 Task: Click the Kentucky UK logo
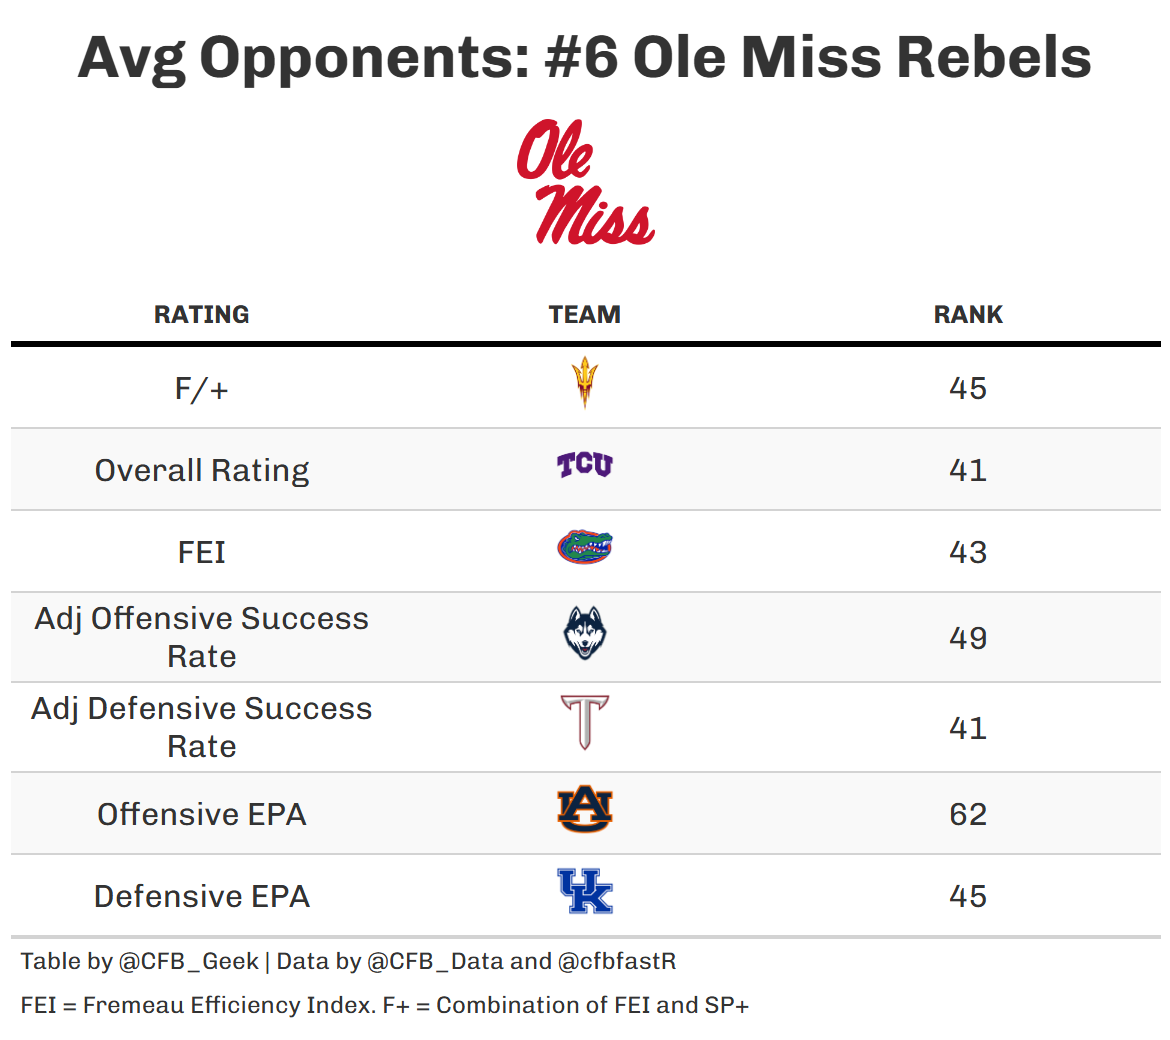585,892
